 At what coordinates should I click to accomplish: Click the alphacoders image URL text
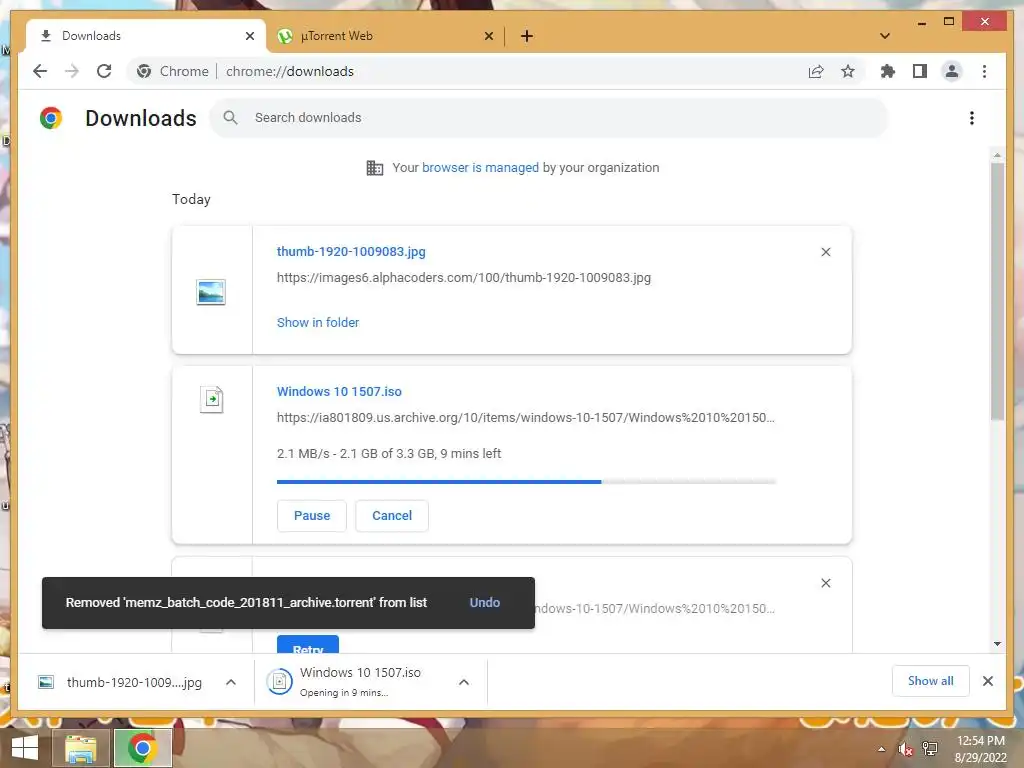pyautogui.click(x=464, y=278)
